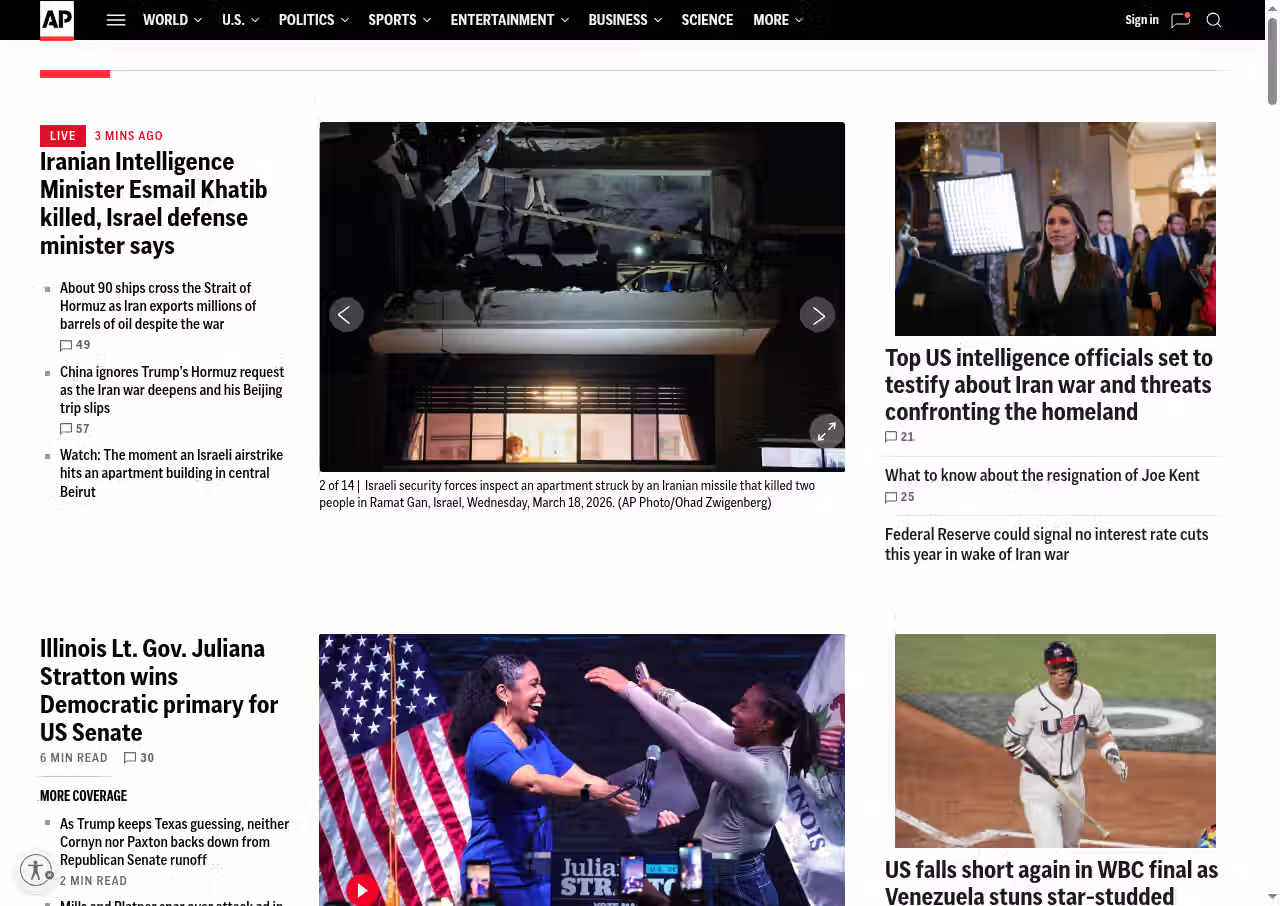Open the search magnifier icon
1280x906 pixels.
point(1214,20)
